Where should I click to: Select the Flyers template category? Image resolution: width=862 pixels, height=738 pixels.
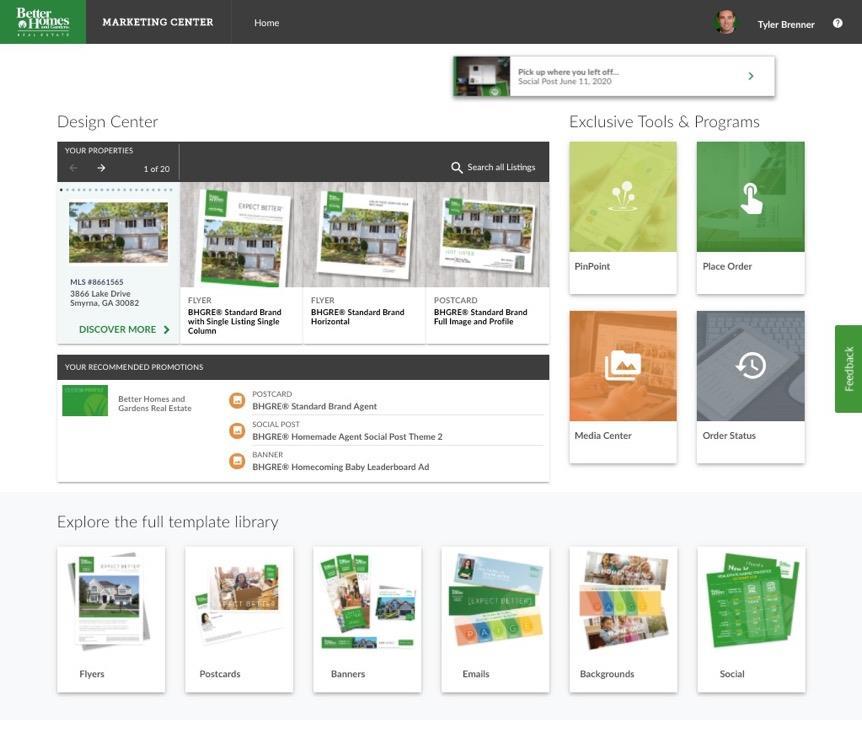pos(111,619)
